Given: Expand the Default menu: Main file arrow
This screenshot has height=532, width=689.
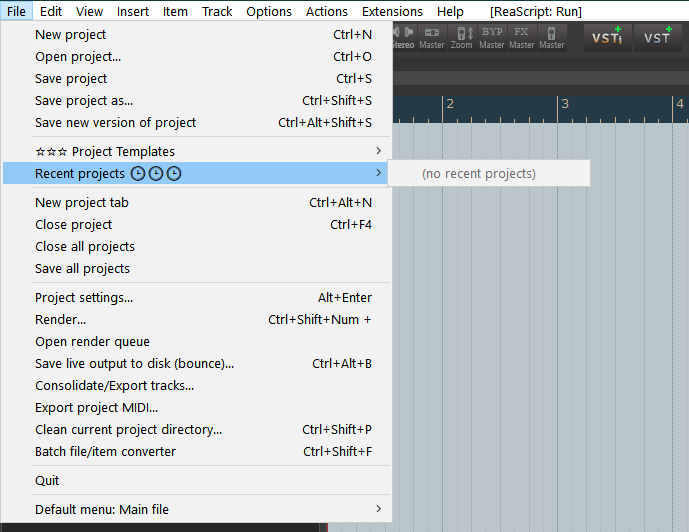Looking at the screenshot, I should 378,509.
